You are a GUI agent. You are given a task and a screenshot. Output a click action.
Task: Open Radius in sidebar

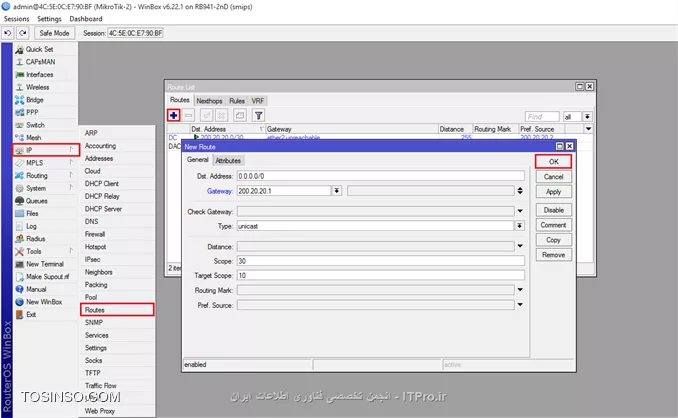[45, 239]
